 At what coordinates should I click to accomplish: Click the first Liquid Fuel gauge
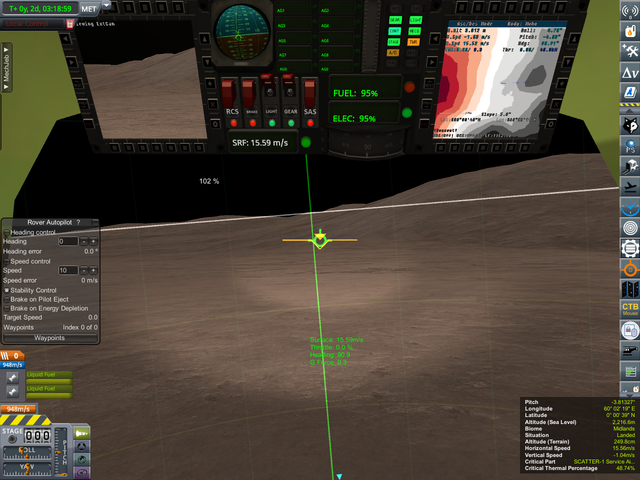tap(49, 378)
